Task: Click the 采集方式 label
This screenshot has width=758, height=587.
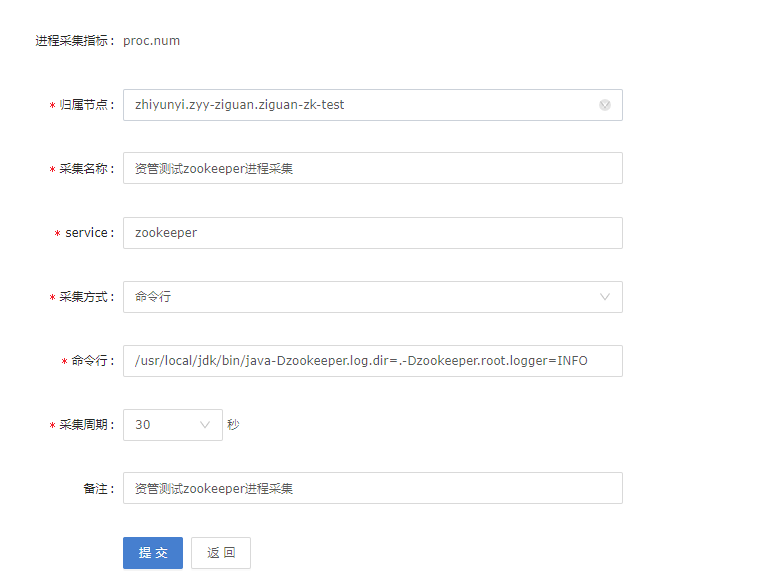Action: (87, 297)
